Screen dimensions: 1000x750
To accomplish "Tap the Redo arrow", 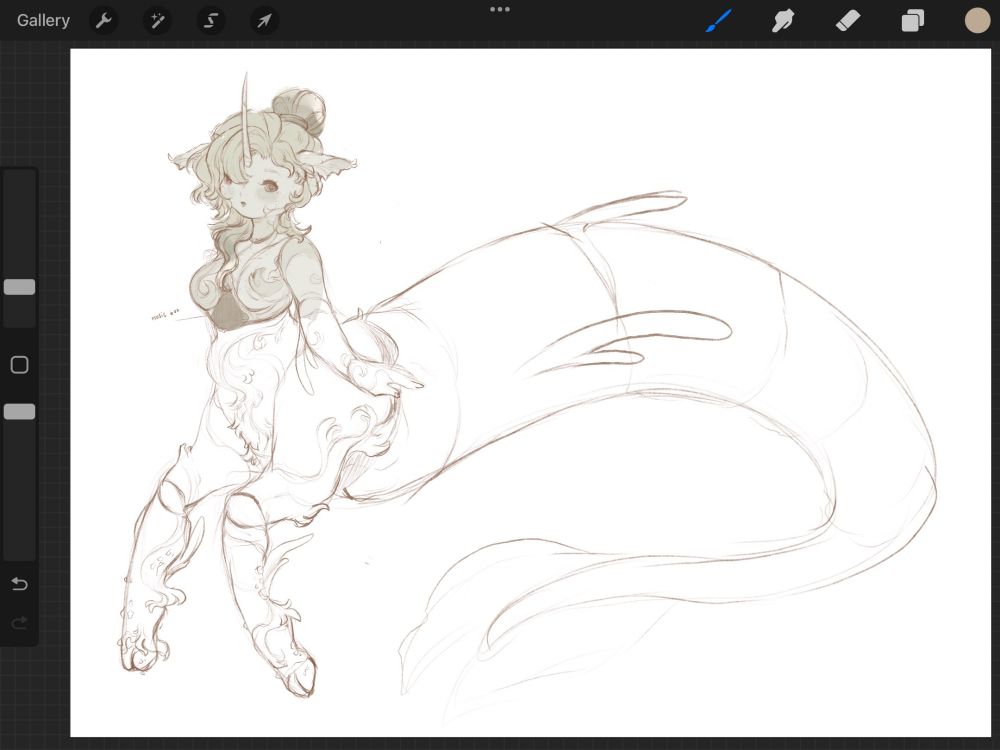I will [18, 623].
